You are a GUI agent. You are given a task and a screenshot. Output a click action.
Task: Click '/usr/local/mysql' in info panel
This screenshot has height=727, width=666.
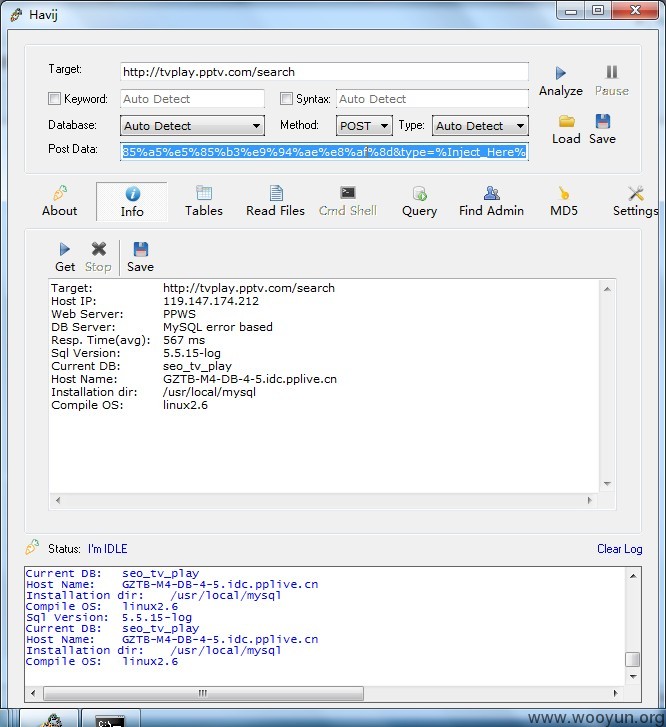pyautogui.click(x=209, y=392)
